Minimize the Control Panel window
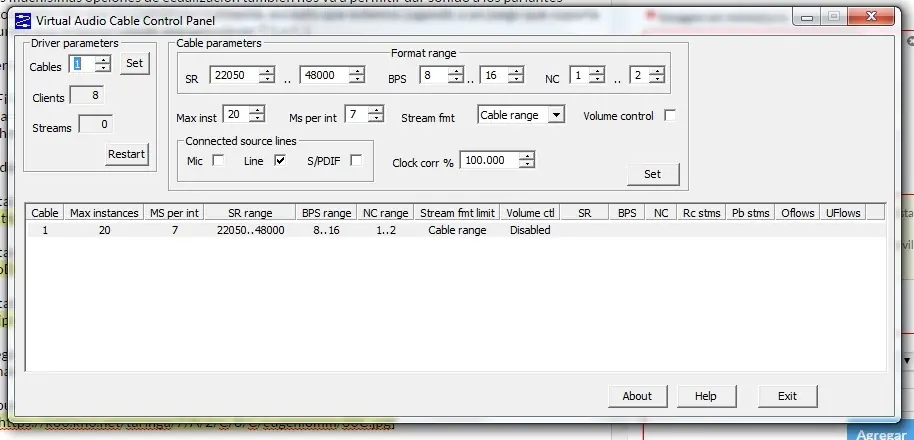Screen dimensions: 914x440 tap(807, 17)
